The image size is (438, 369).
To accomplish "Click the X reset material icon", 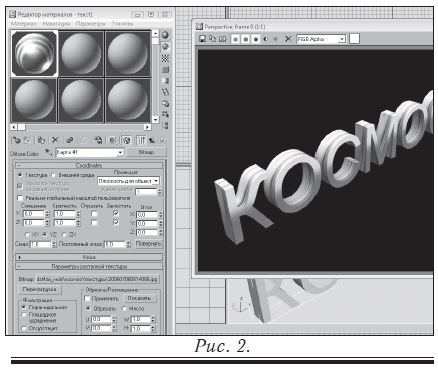I will click(55, 140).
